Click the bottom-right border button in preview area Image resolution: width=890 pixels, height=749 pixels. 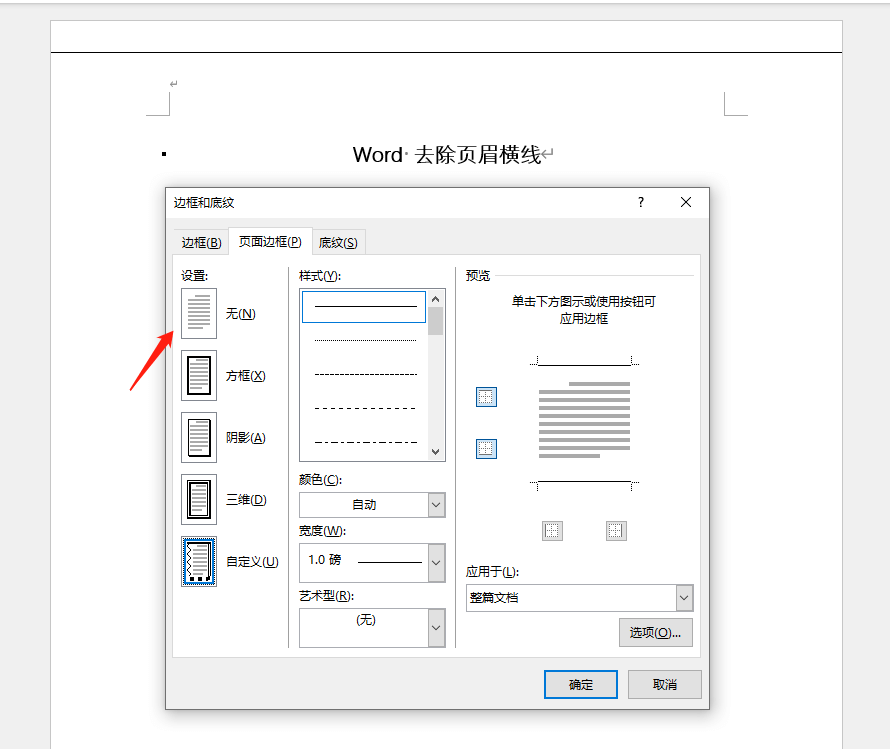[x=616, y=530]
